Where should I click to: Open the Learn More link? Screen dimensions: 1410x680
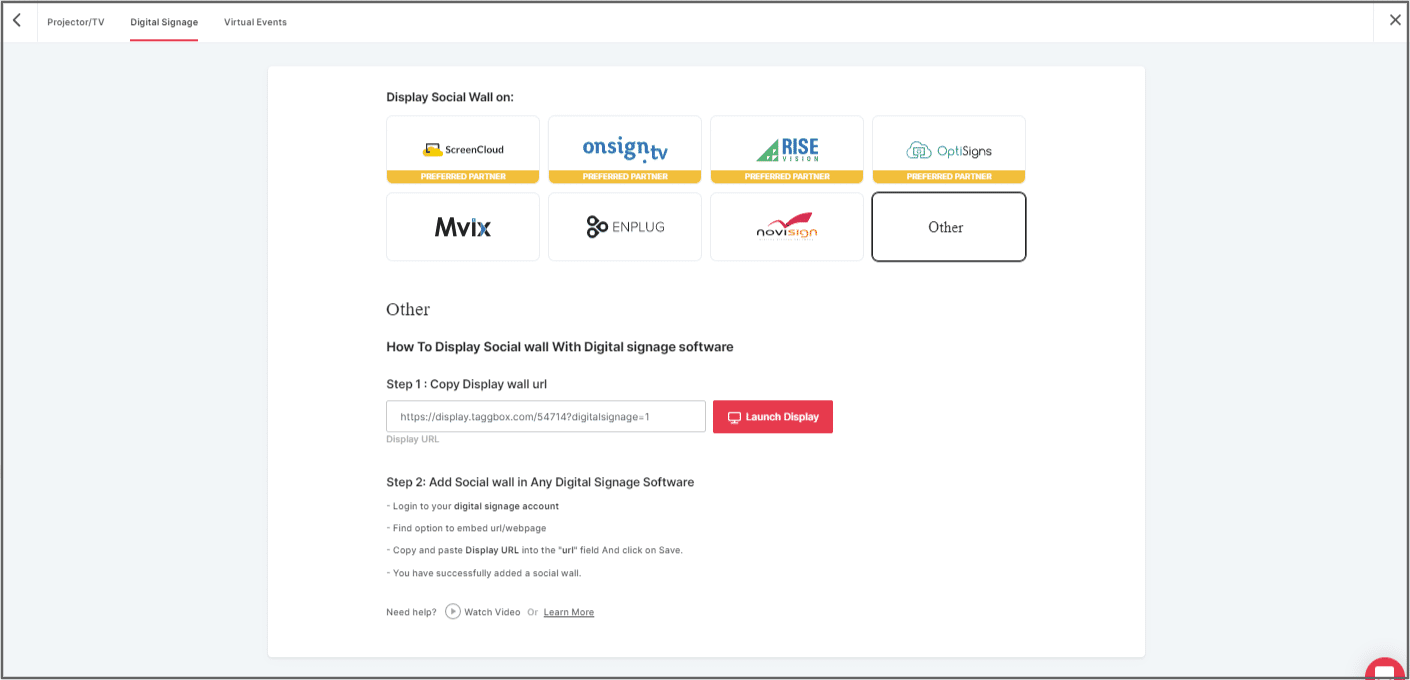pyautogui.click(x=568, y=612)
